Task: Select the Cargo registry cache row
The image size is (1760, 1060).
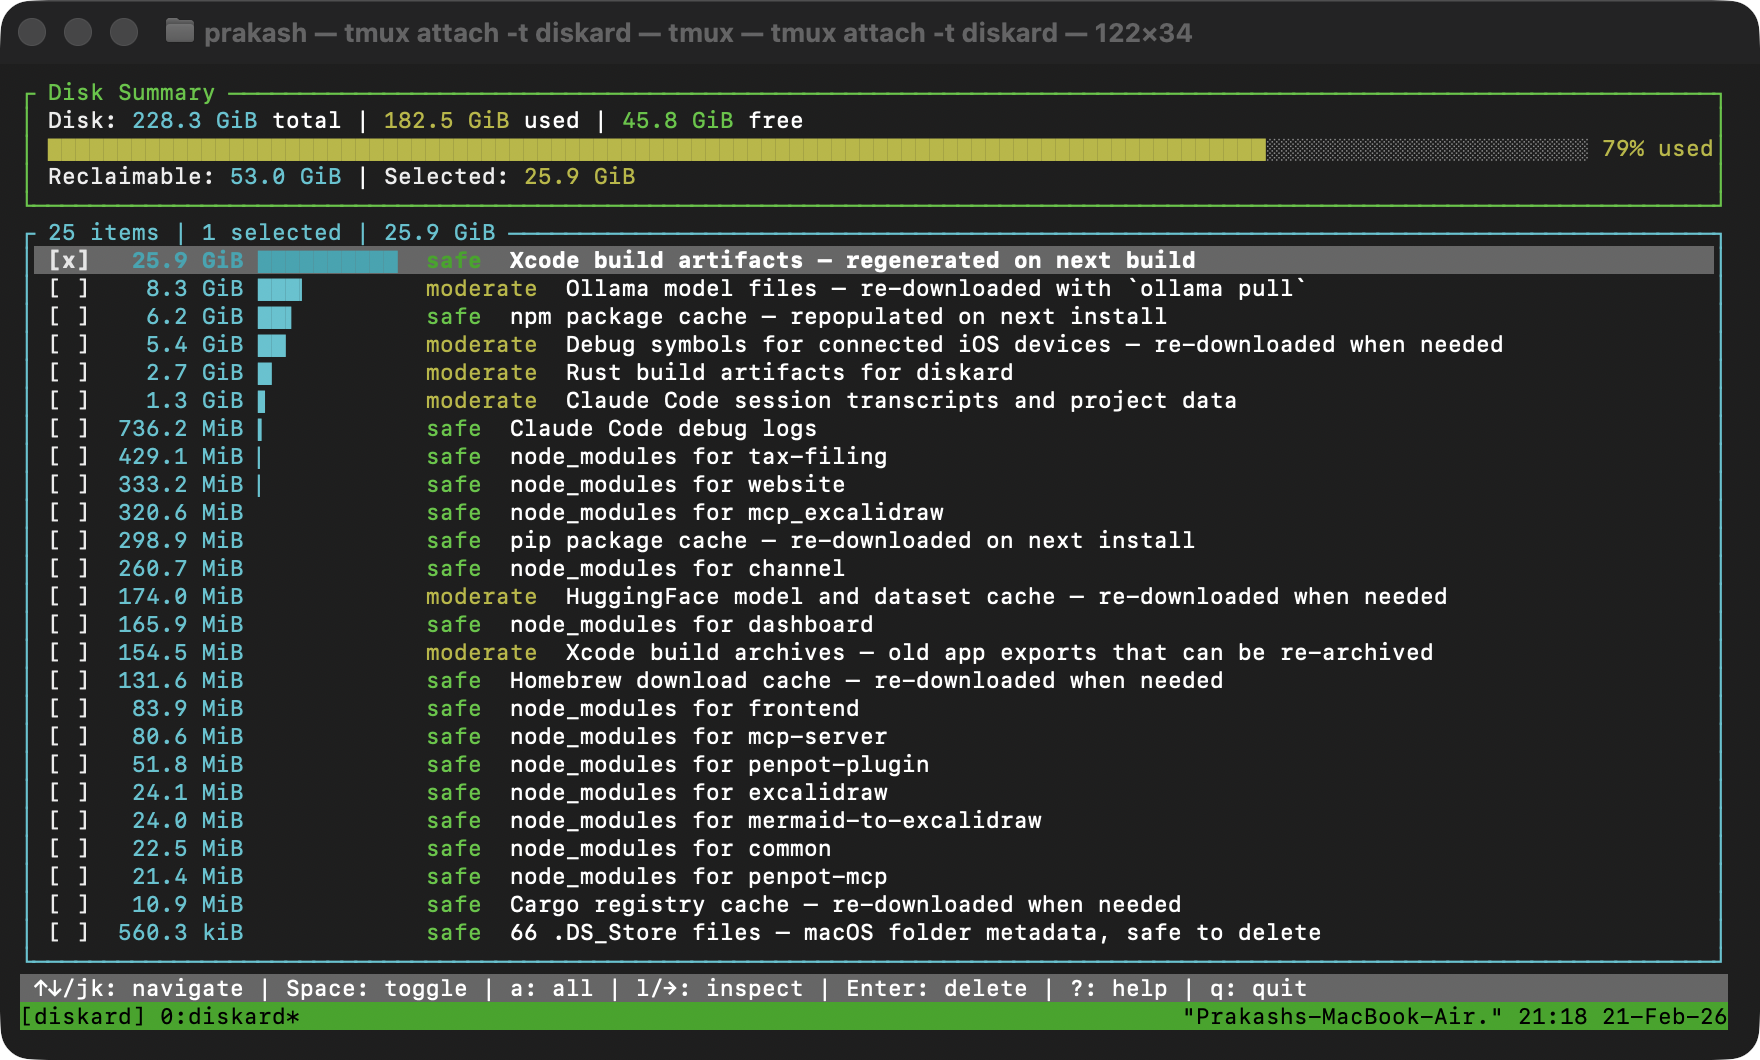Action: (874, 904)
